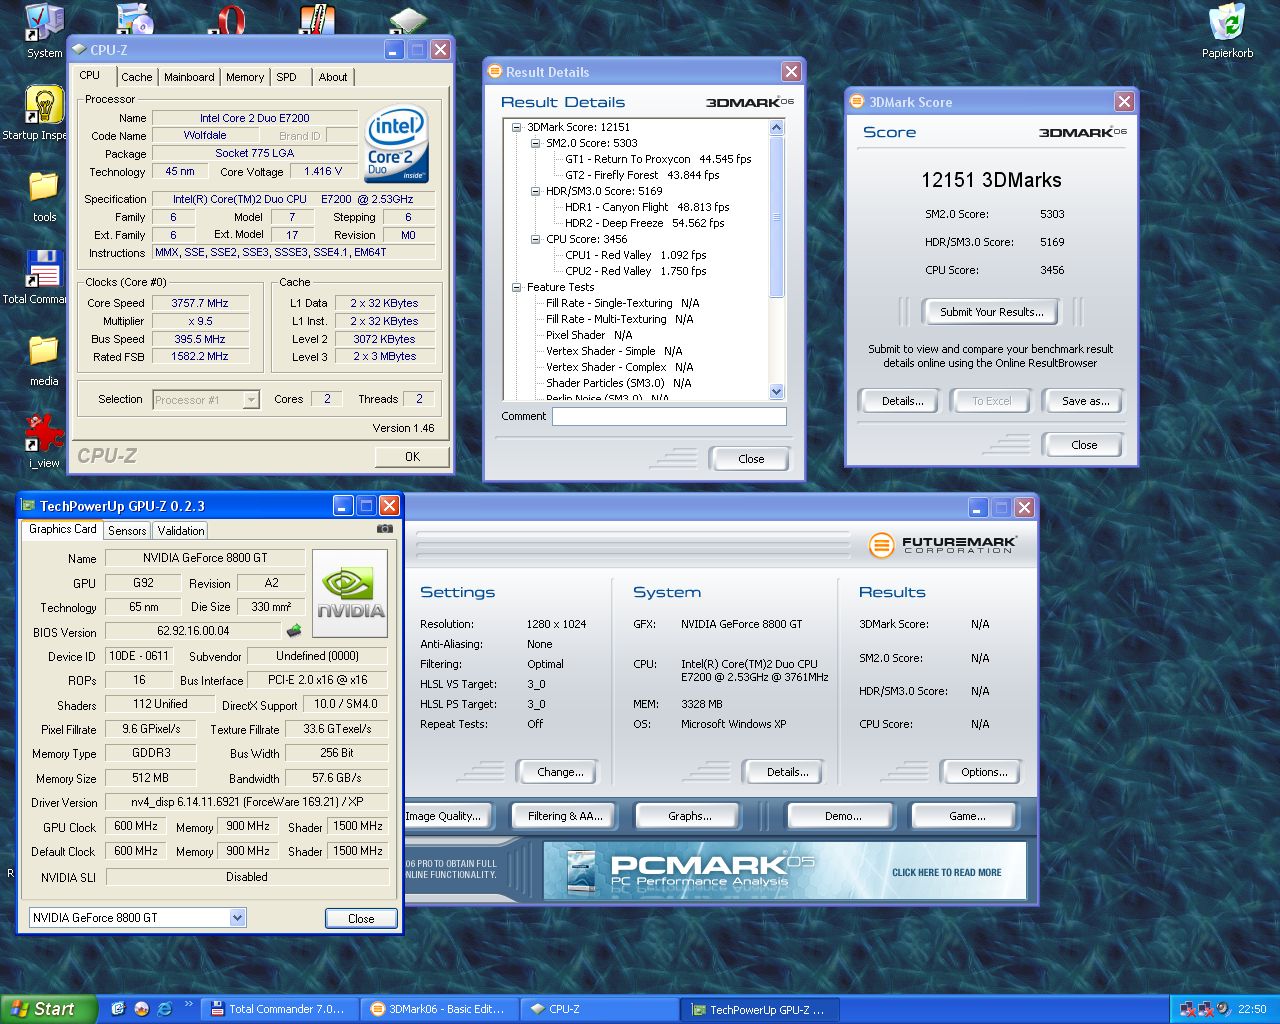Click Result Details scrollbar up arrow
Viewport: 1280px width, 1024px height.
pyautogui.click(x=777, y=128)
